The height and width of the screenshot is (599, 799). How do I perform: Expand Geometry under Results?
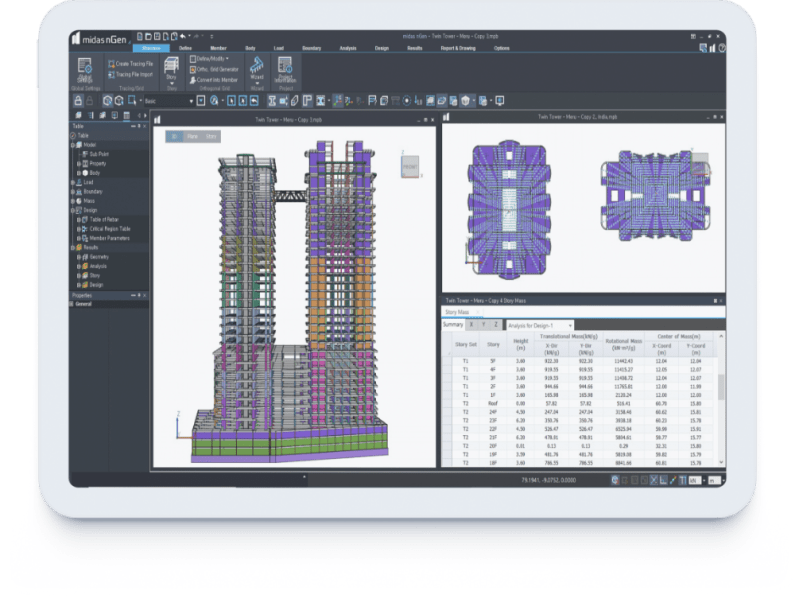click(79, 257)
